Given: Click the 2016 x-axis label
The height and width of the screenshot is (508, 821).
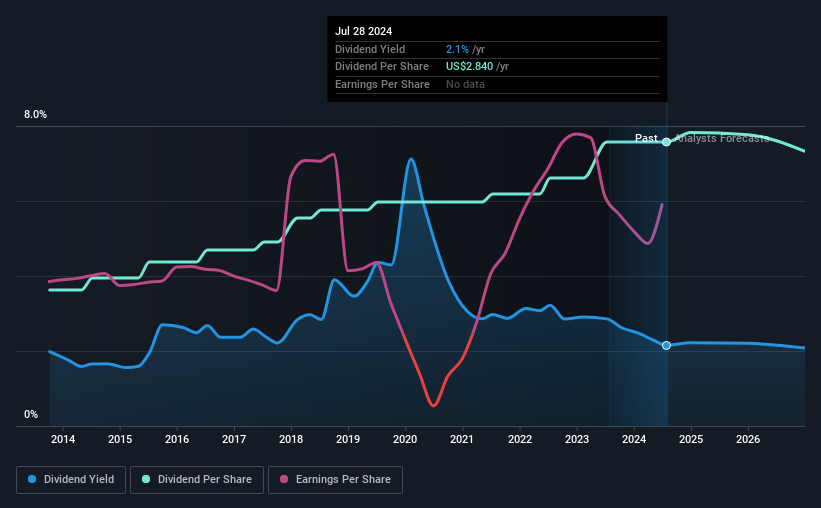Looking at the screenshot, I should point(177,439).
